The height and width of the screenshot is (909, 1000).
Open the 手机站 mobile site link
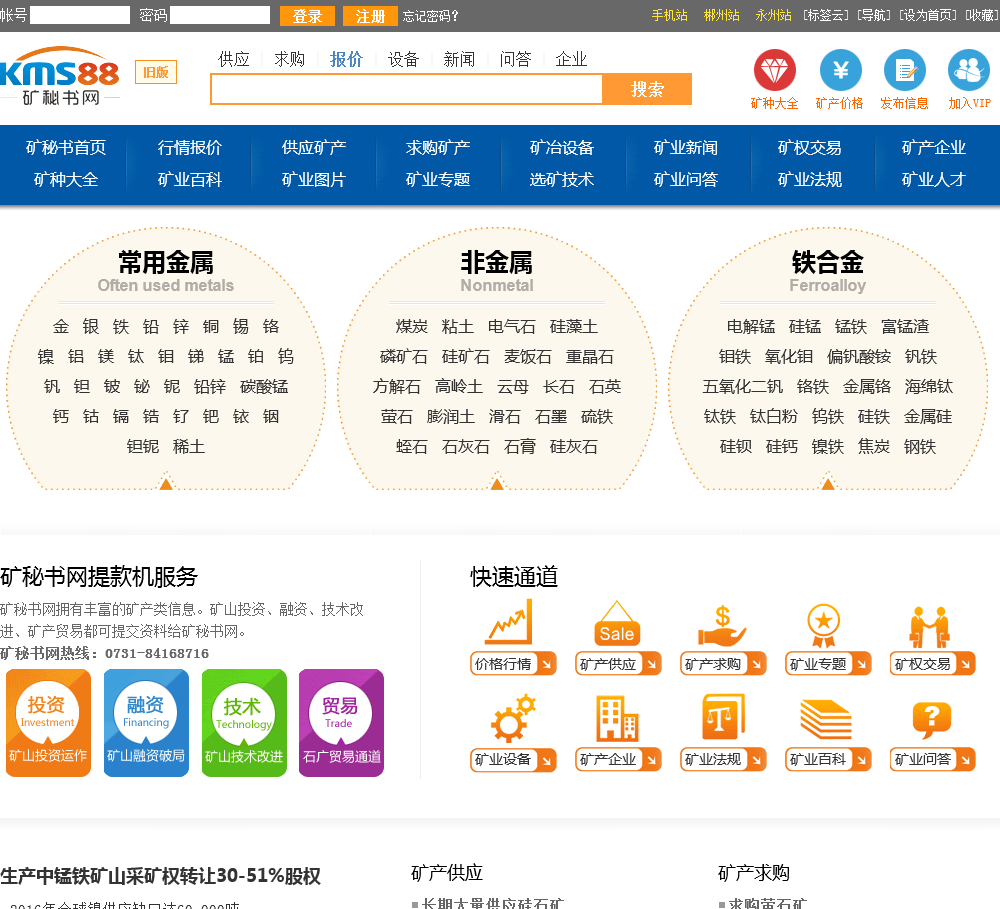[x=670, y=15]
